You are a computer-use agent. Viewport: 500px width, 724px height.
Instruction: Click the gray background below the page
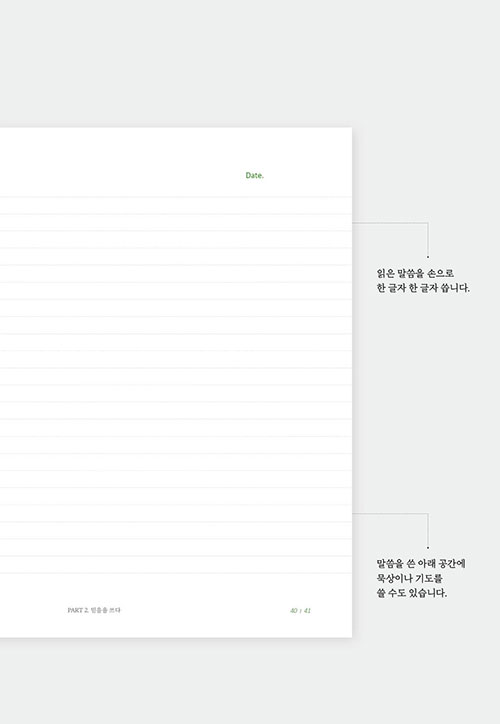(x=250, y=682)
